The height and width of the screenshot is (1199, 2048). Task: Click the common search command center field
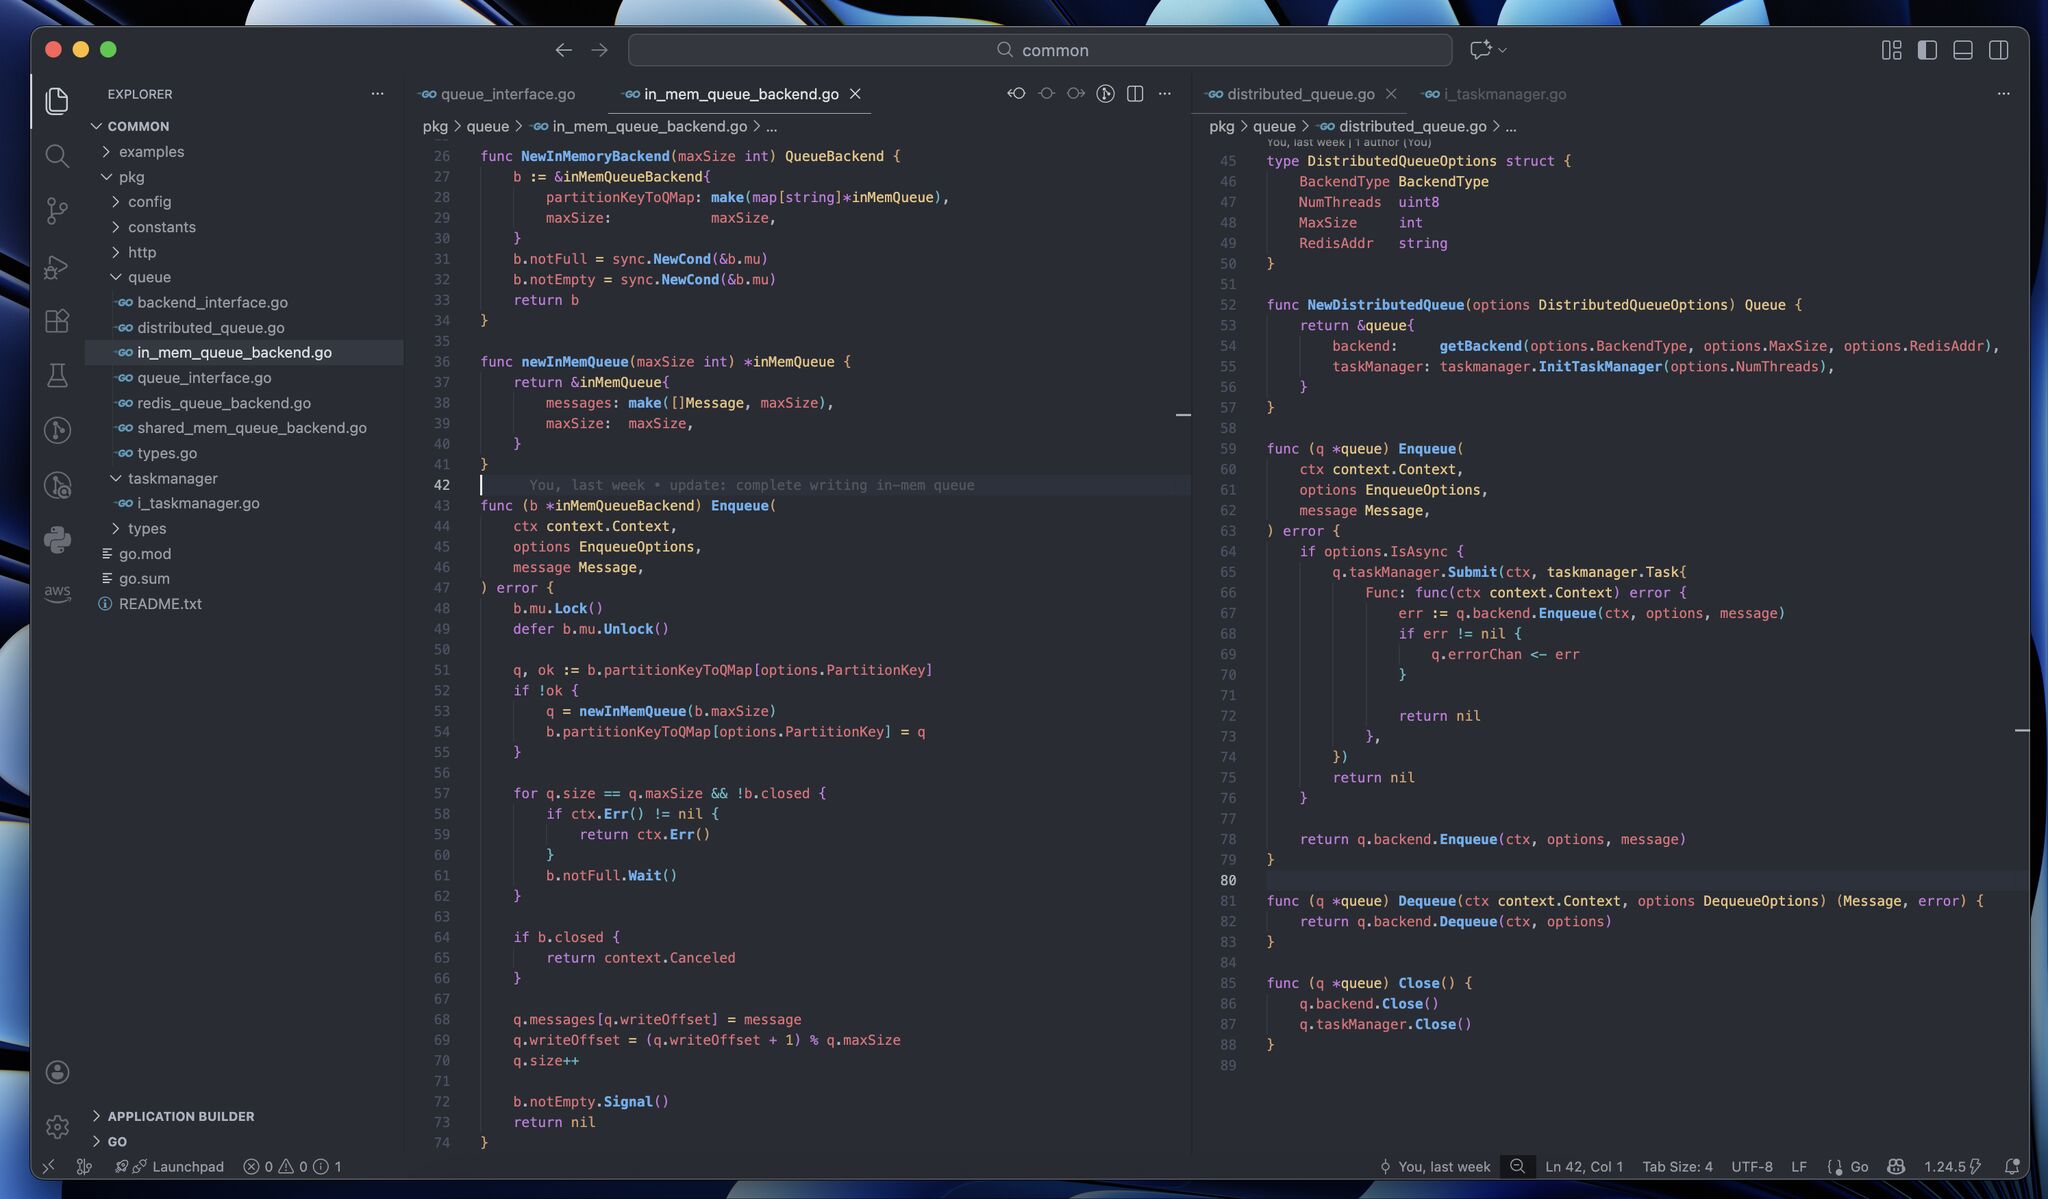[1040, 50]
